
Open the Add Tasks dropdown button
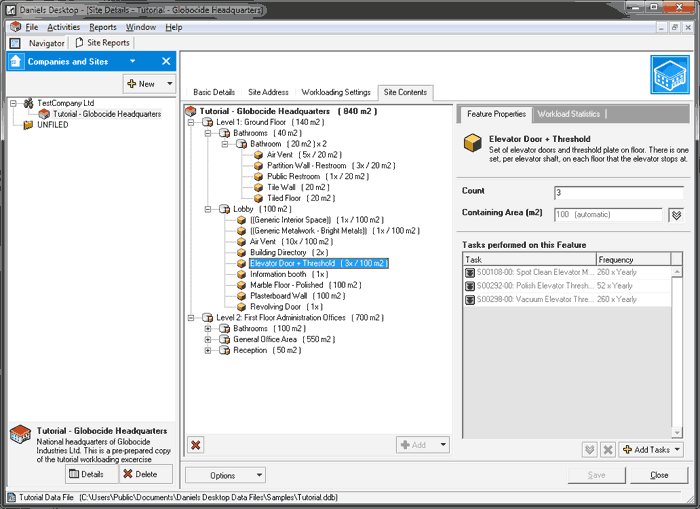point(651,450)
